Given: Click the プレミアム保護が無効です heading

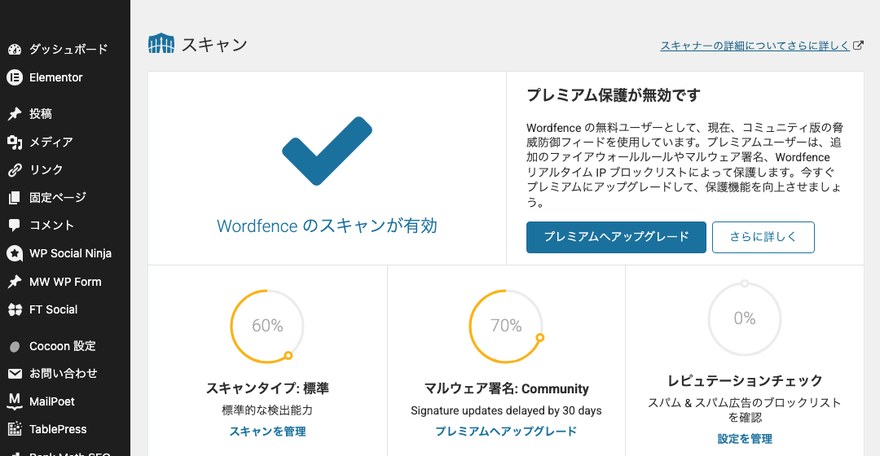Looking at the screenshot, I should (x=613, y=95).
